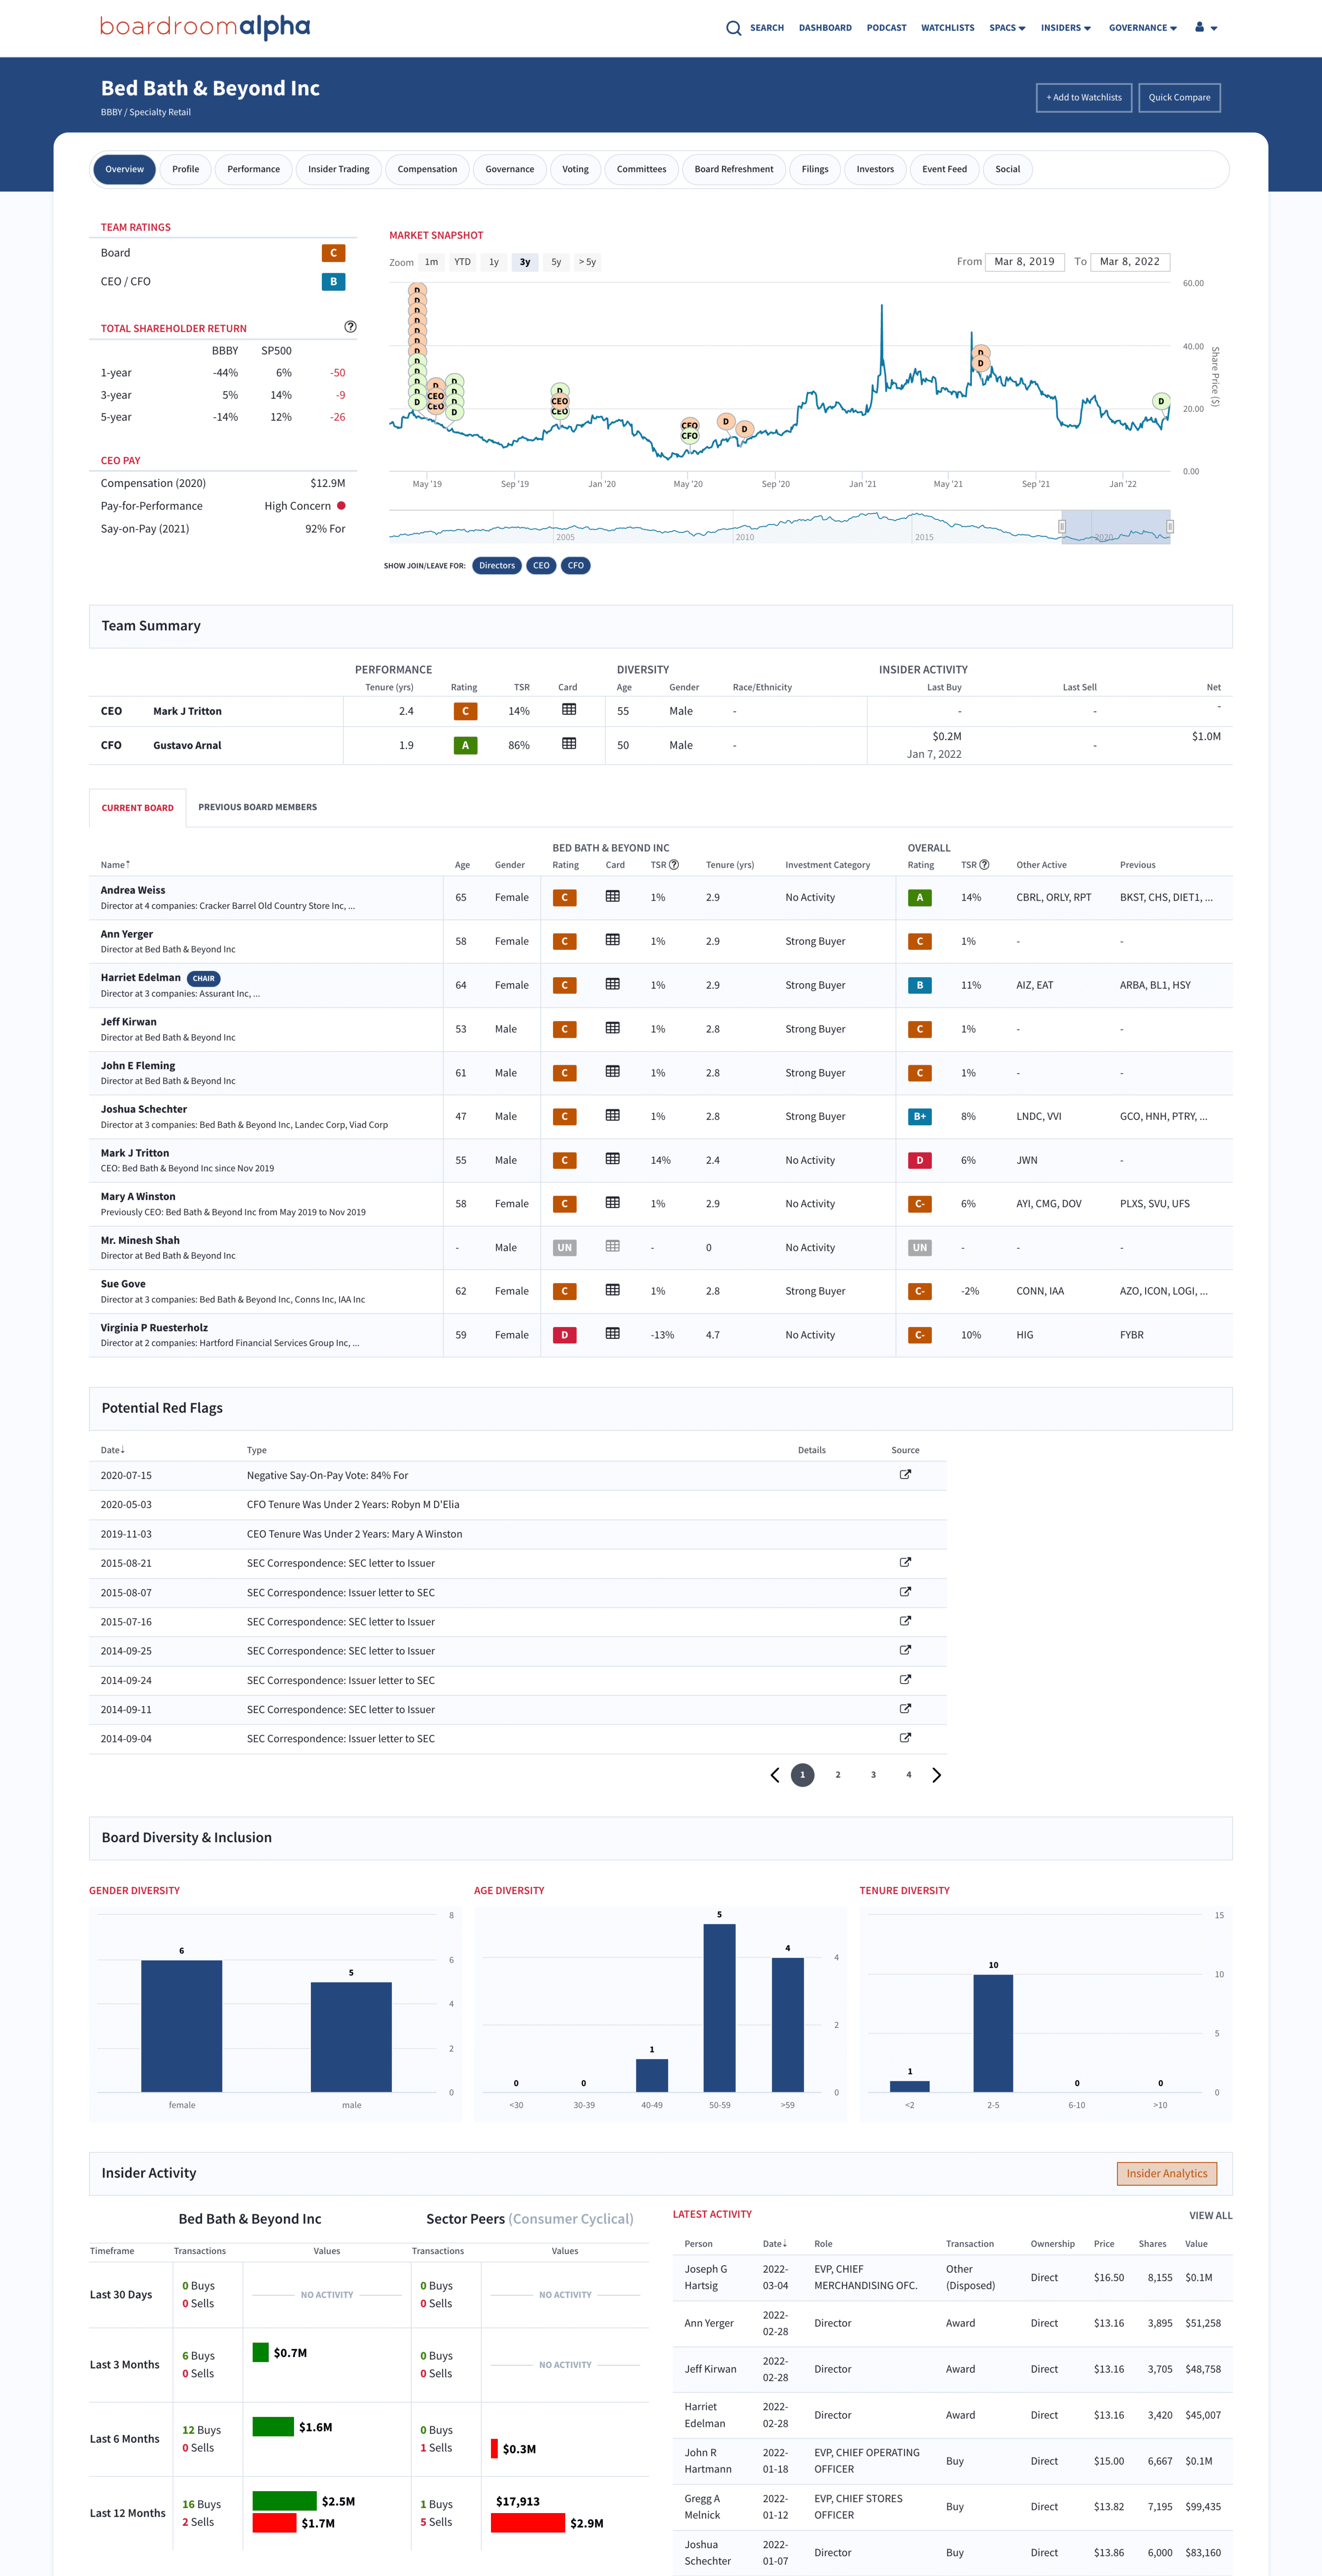This screenshot has width=1322, height=2576.
Task: Go to red flags page 3
Action: coord(873,1775)
